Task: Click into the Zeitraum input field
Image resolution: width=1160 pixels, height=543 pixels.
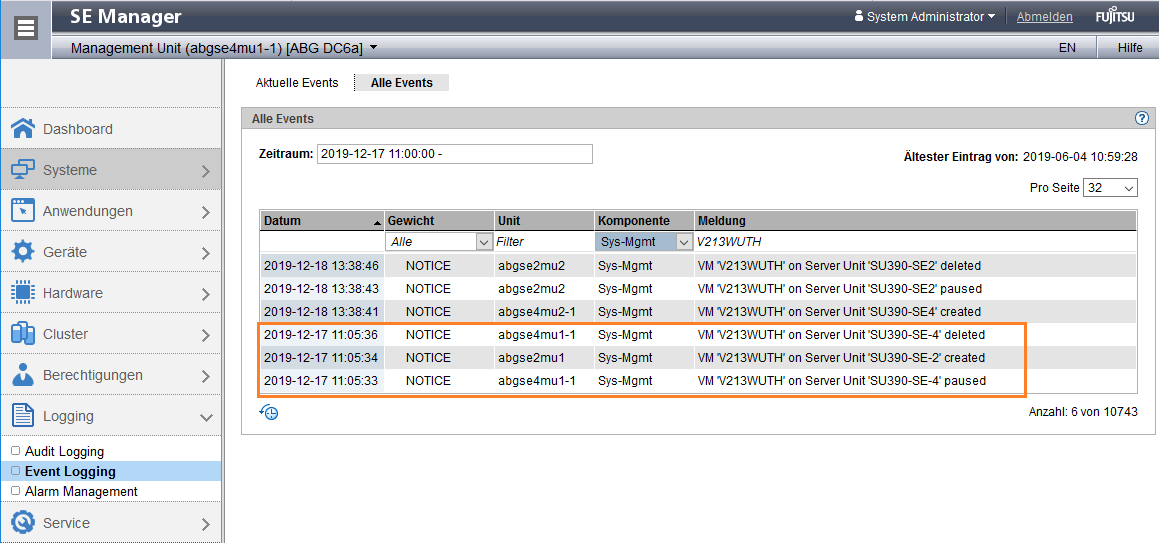Action: [x=454, y=154]
